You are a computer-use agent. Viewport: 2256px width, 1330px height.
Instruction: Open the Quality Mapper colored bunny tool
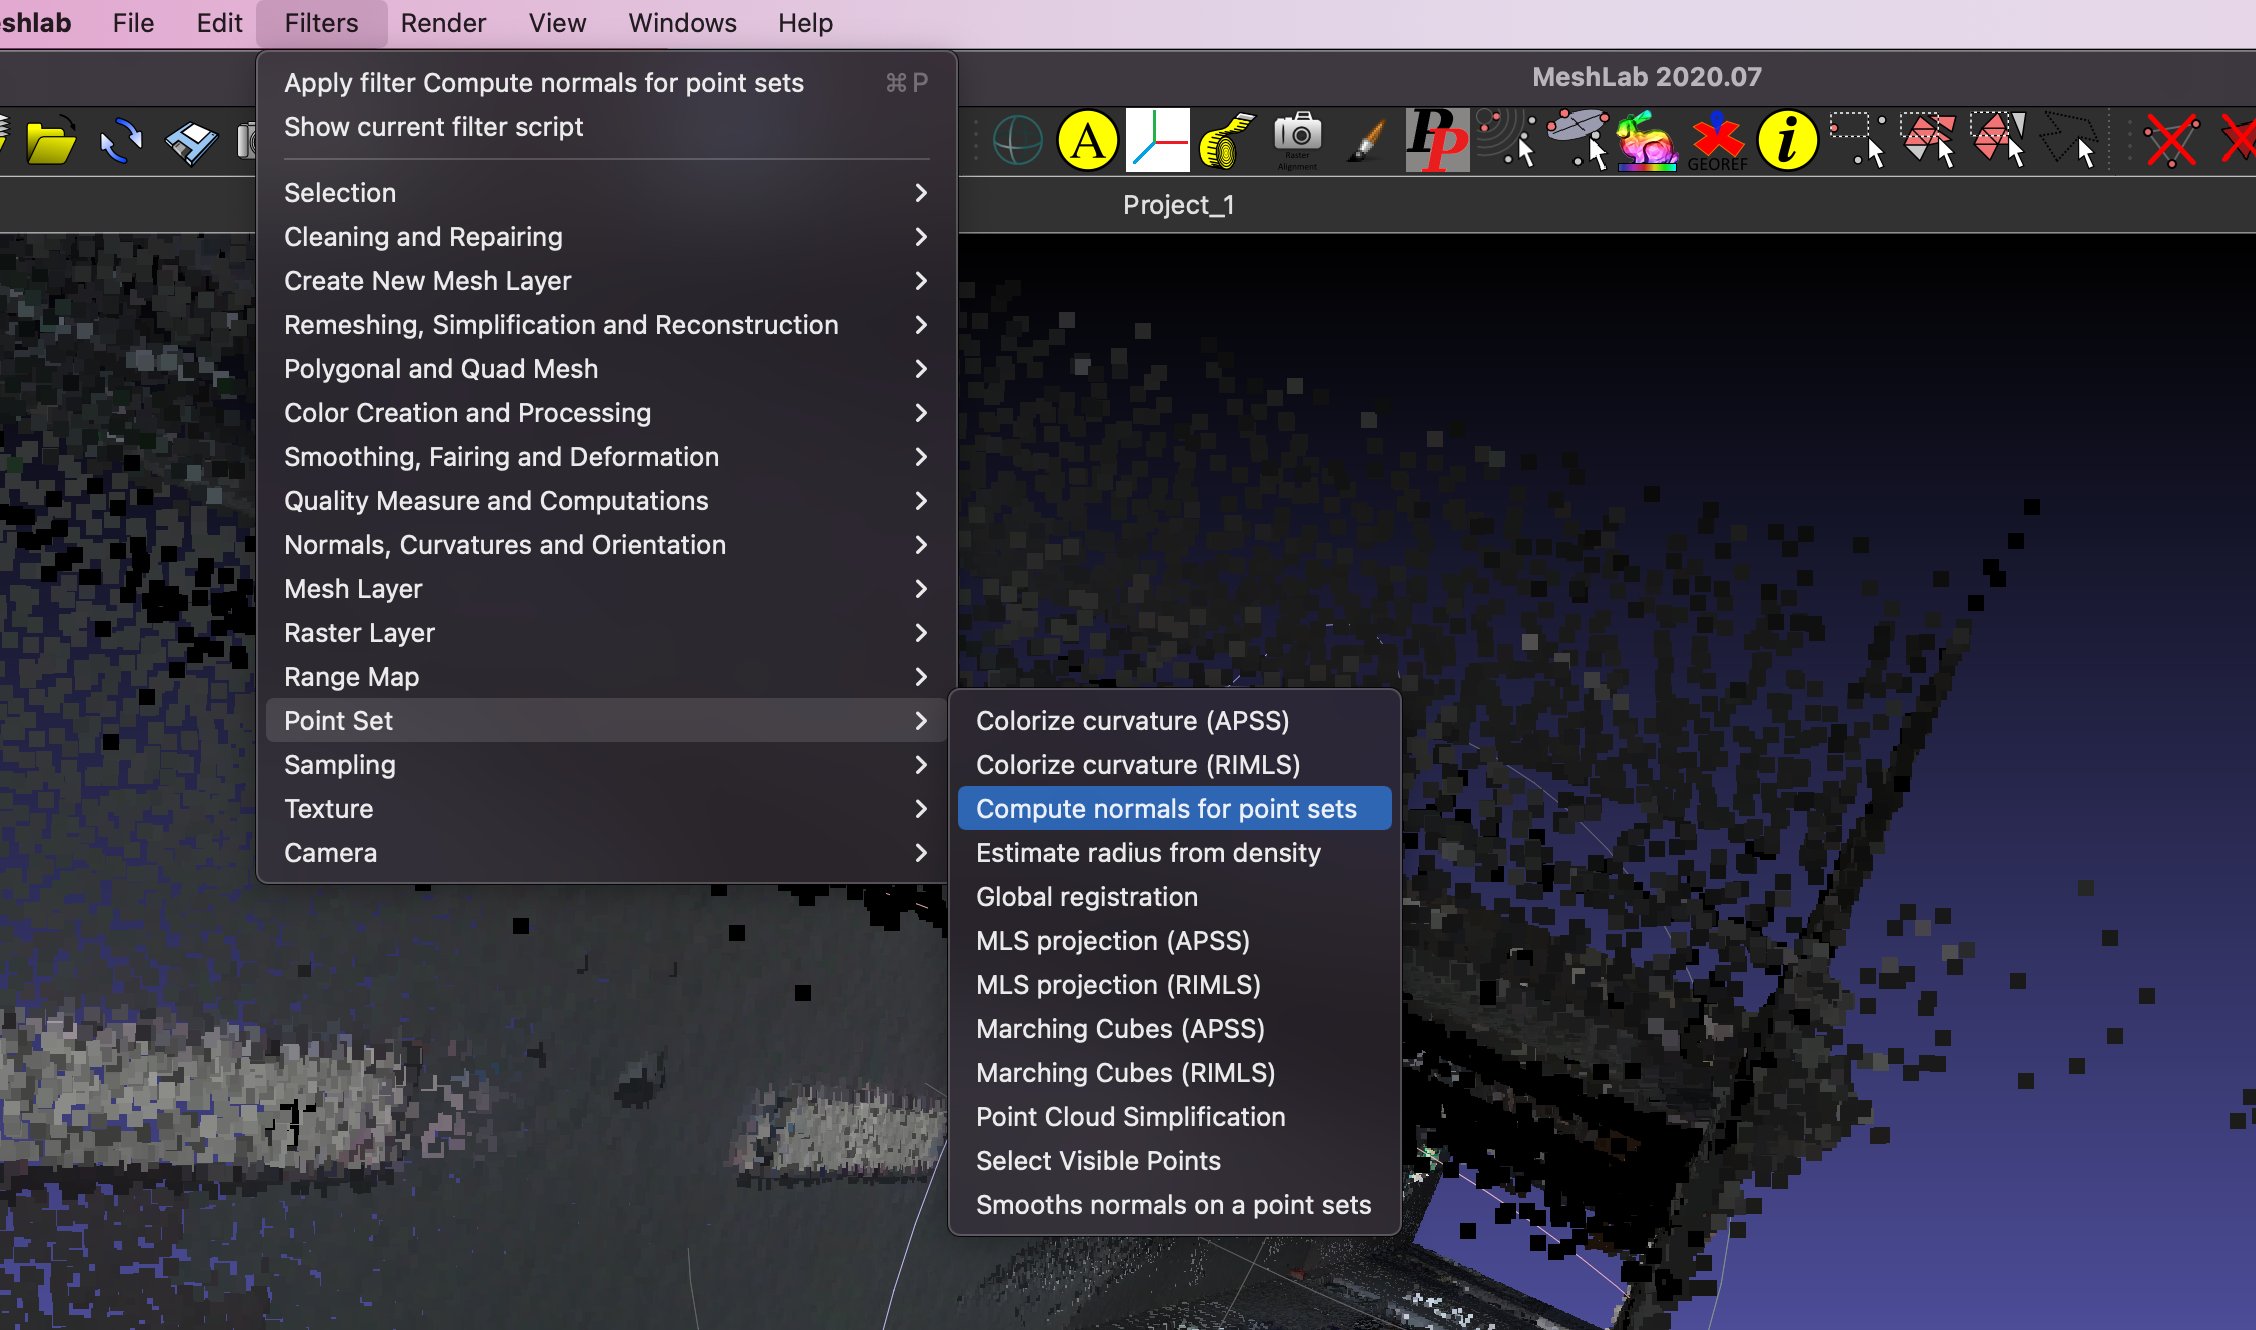1647,140
